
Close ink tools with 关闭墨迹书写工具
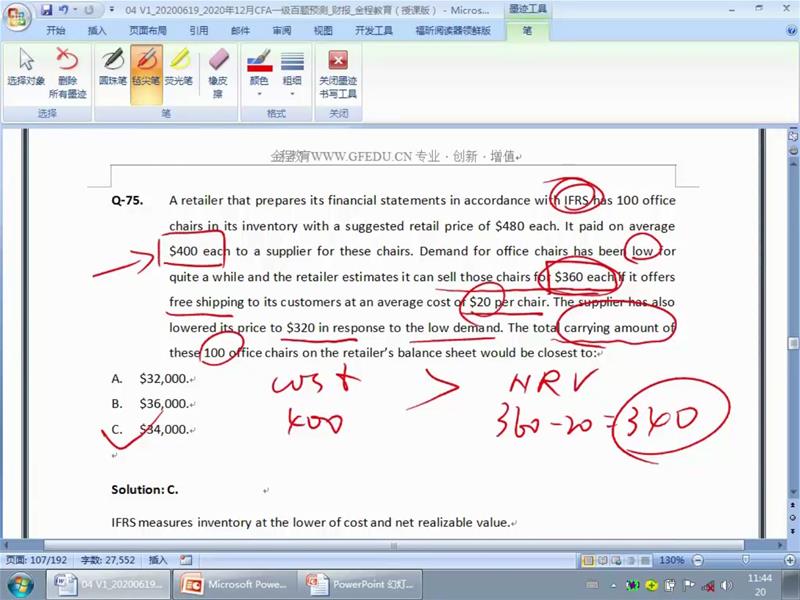tap(338, 72)
